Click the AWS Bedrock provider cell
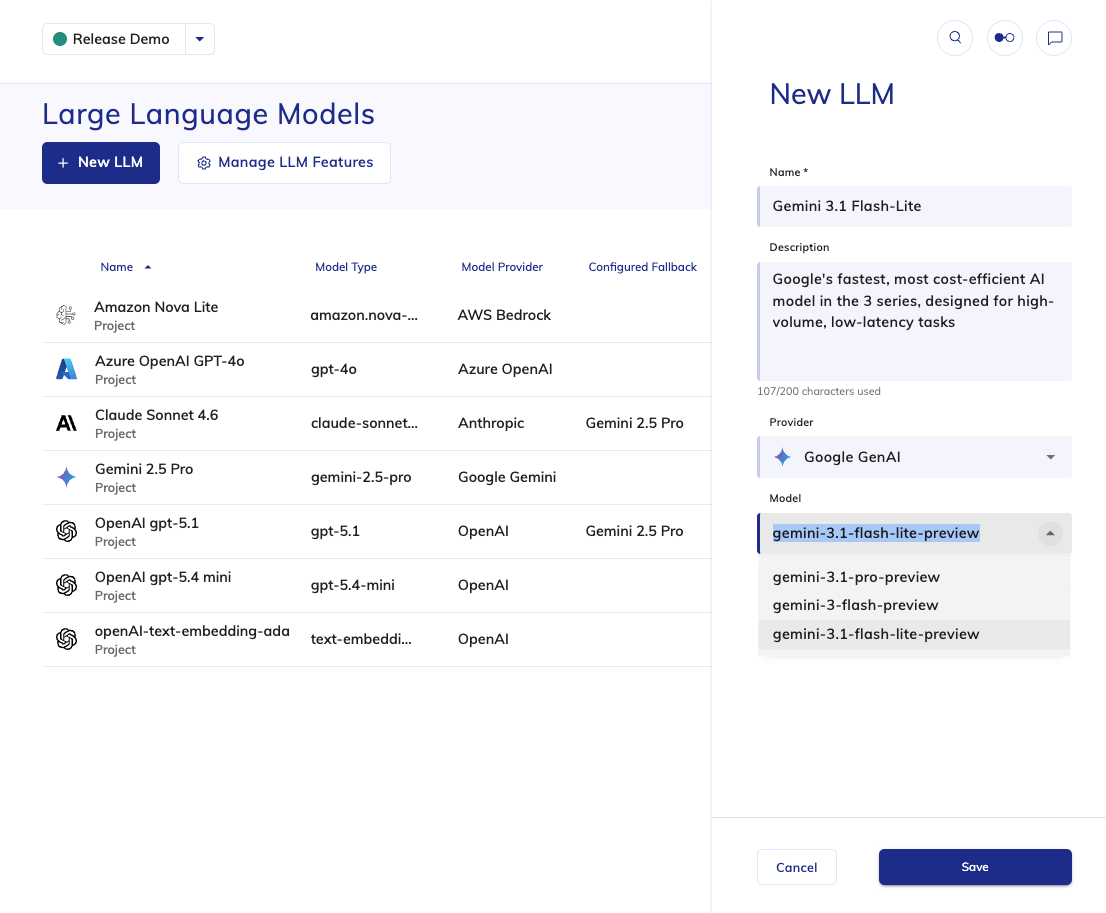 [x=504, y=315]
